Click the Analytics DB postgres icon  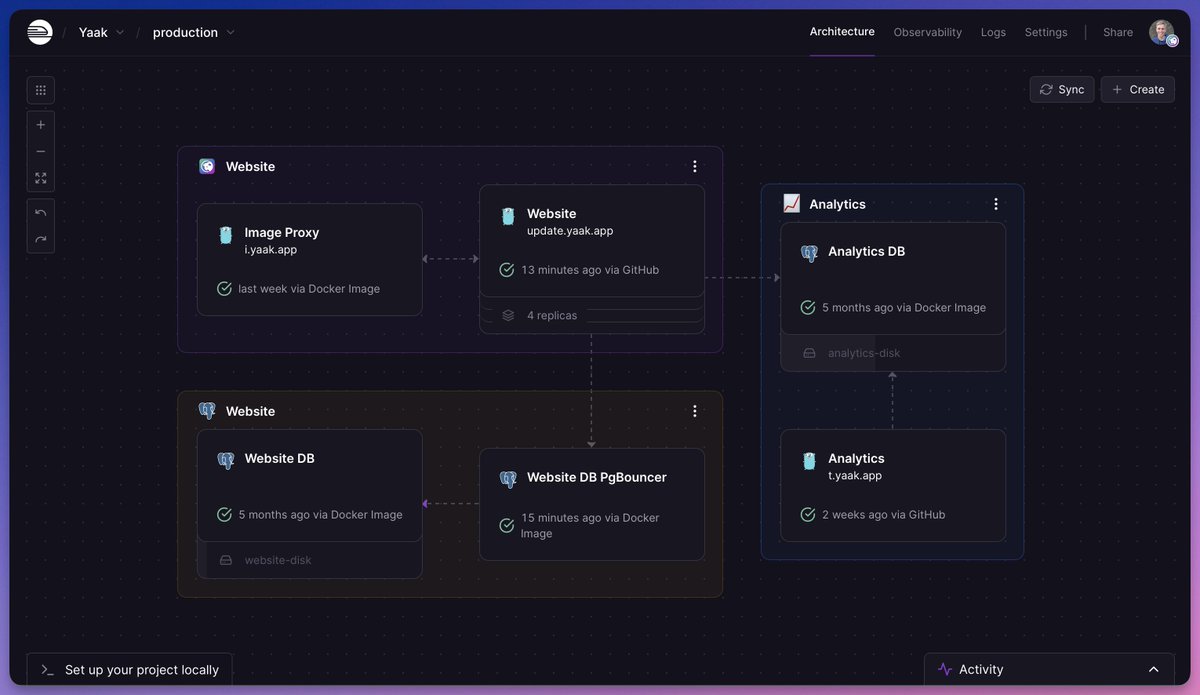809,253
